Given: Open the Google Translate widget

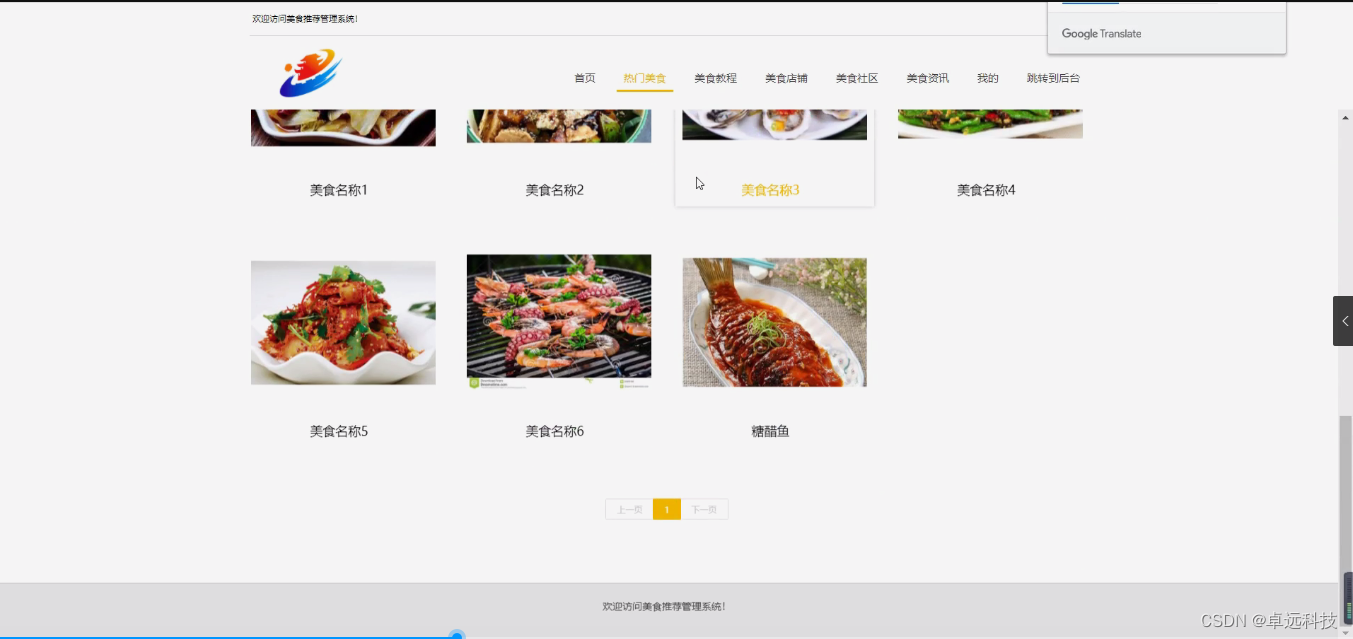Looking at the screenshot, I should click(x=1100, y=33).
